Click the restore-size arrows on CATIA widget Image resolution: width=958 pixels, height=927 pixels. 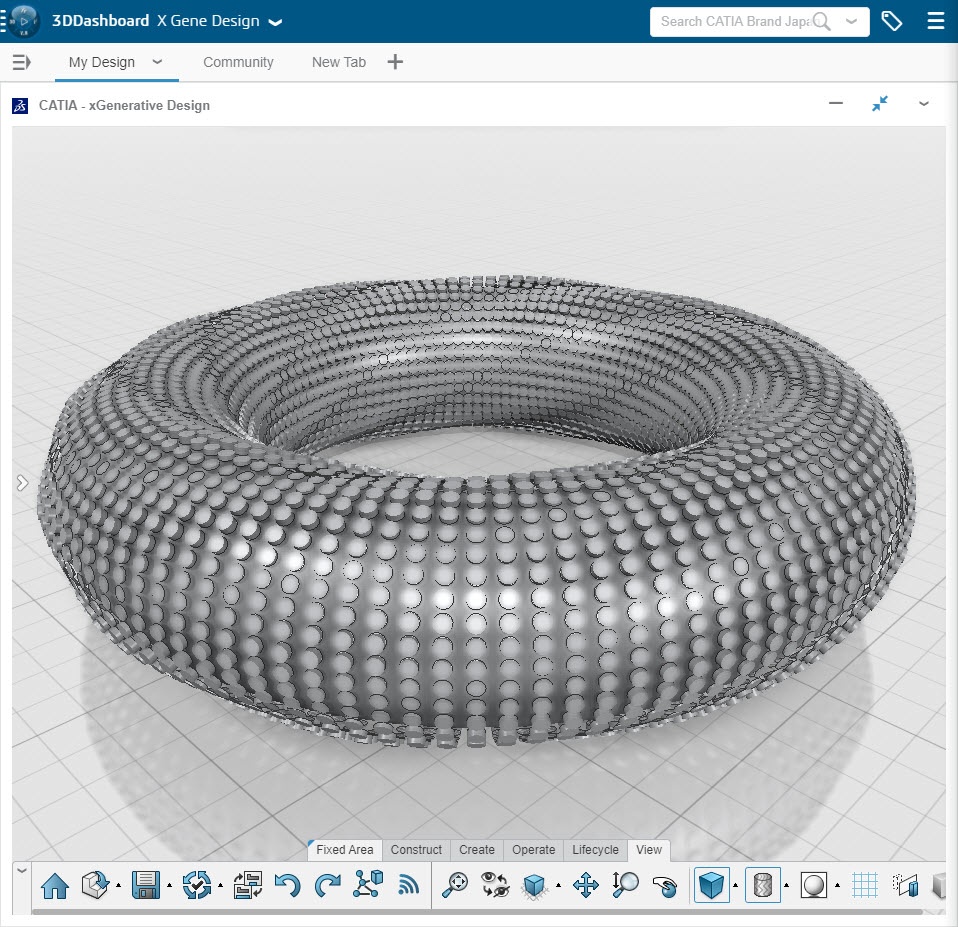click(880, 104)
